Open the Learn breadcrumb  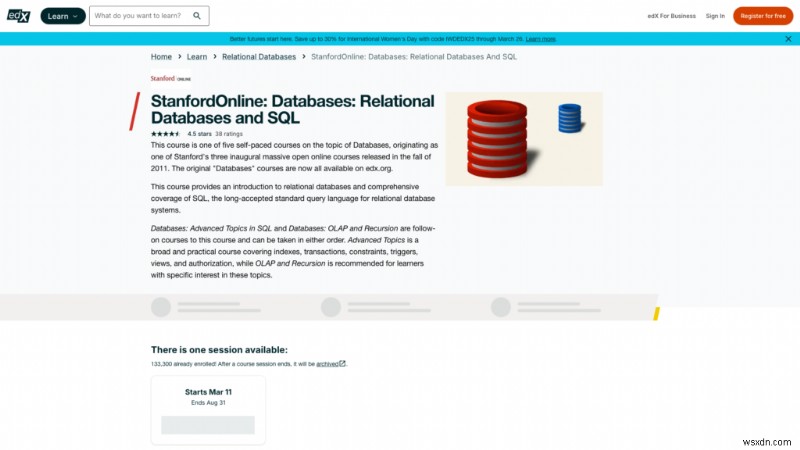click(197, 57)
